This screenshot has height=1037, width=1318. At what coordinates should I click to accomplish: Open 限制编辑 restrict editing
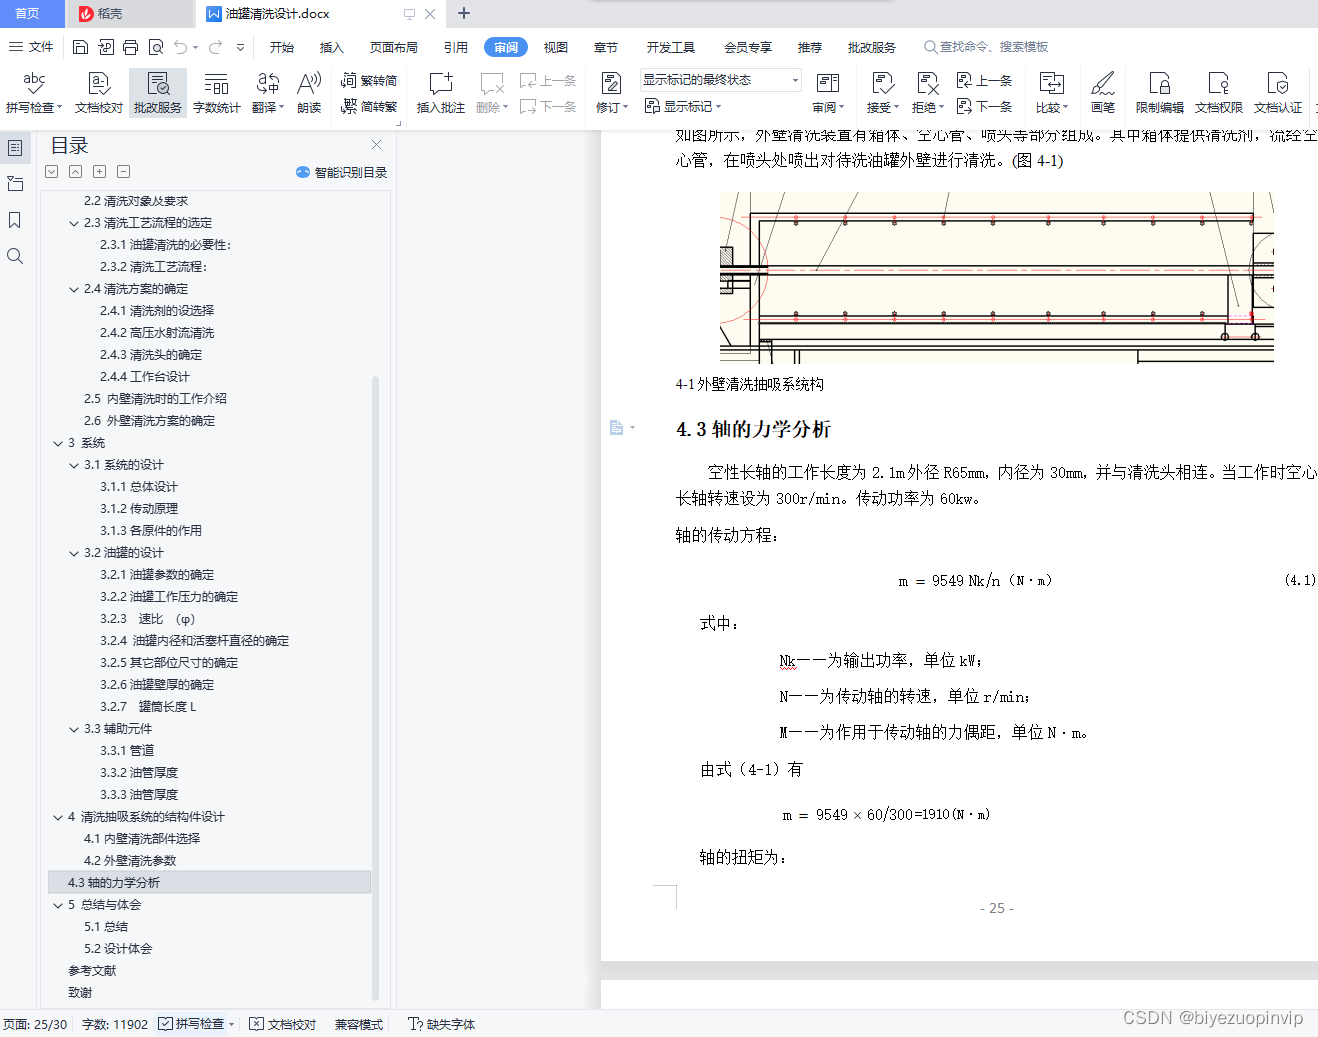tap(1159, 93)
